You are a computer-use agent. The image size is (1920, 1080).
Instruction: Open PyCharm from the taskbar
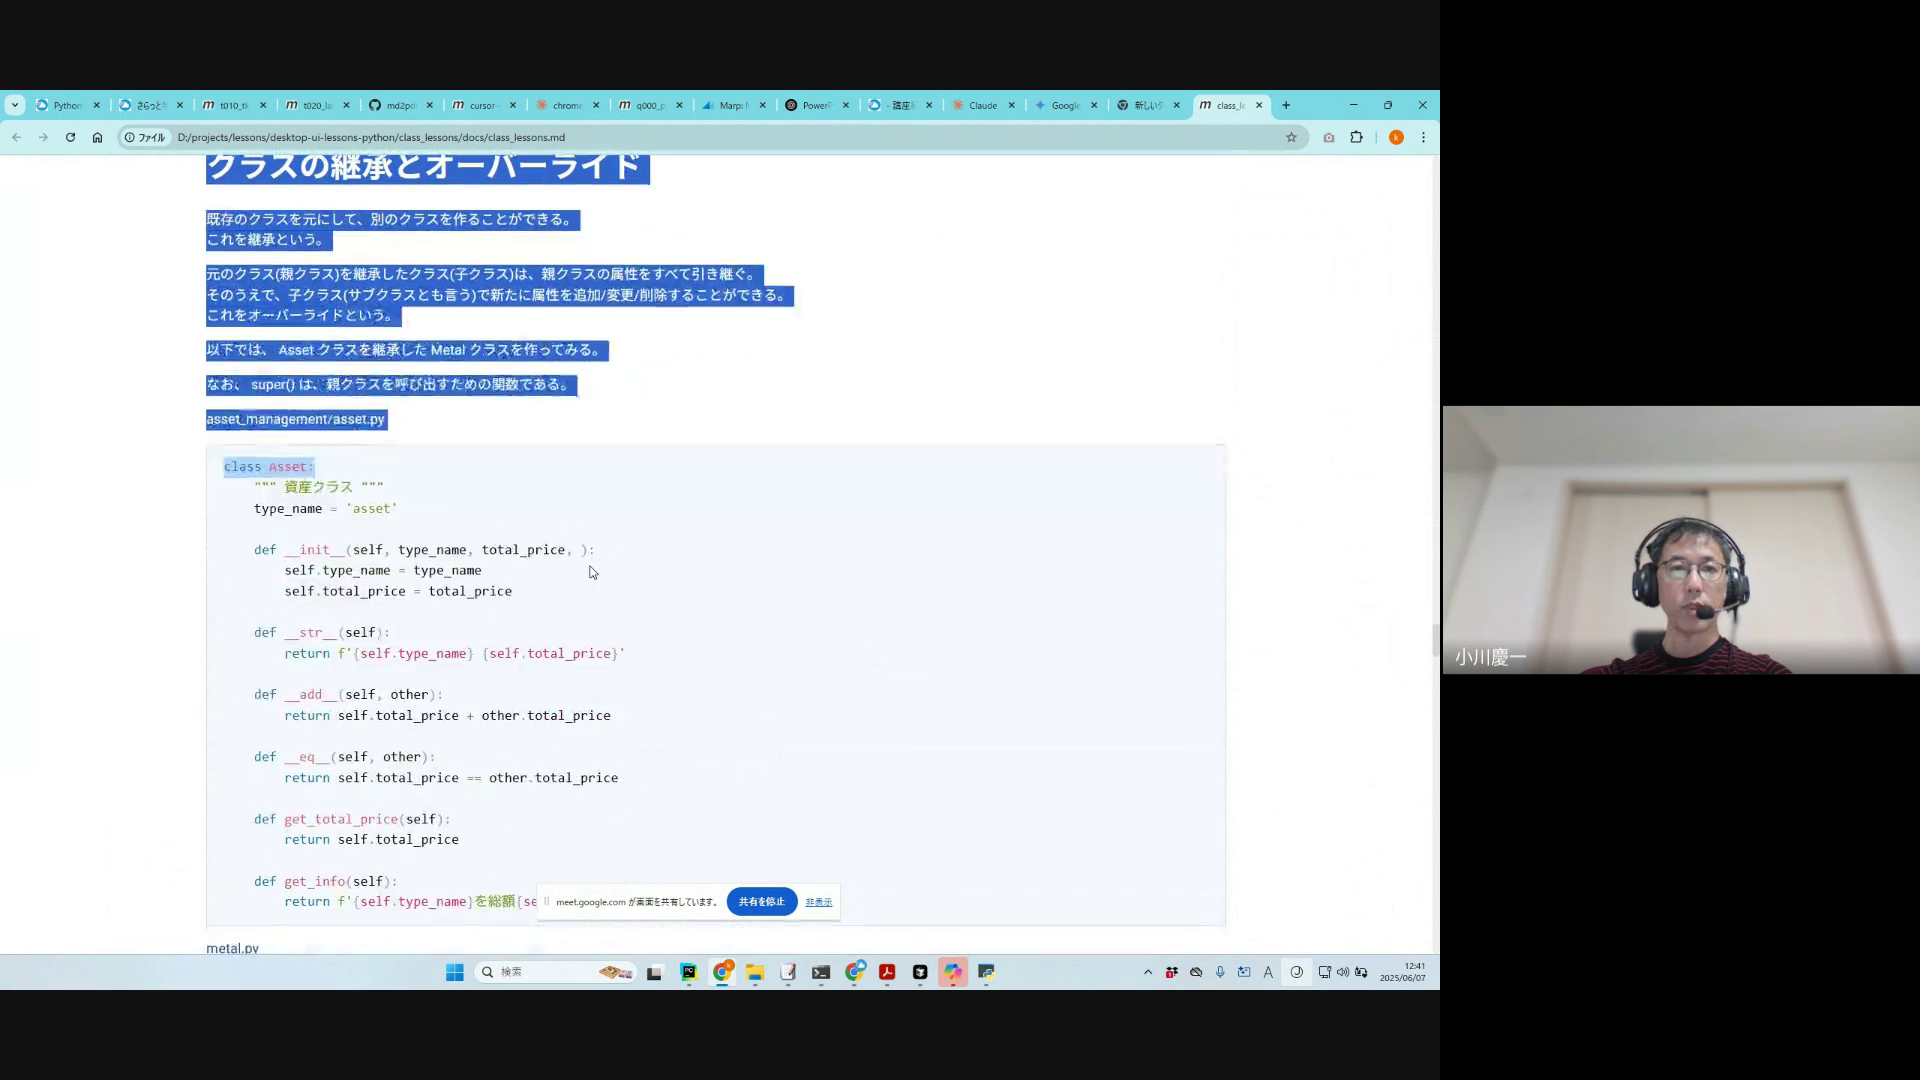(x=687, y=972)
